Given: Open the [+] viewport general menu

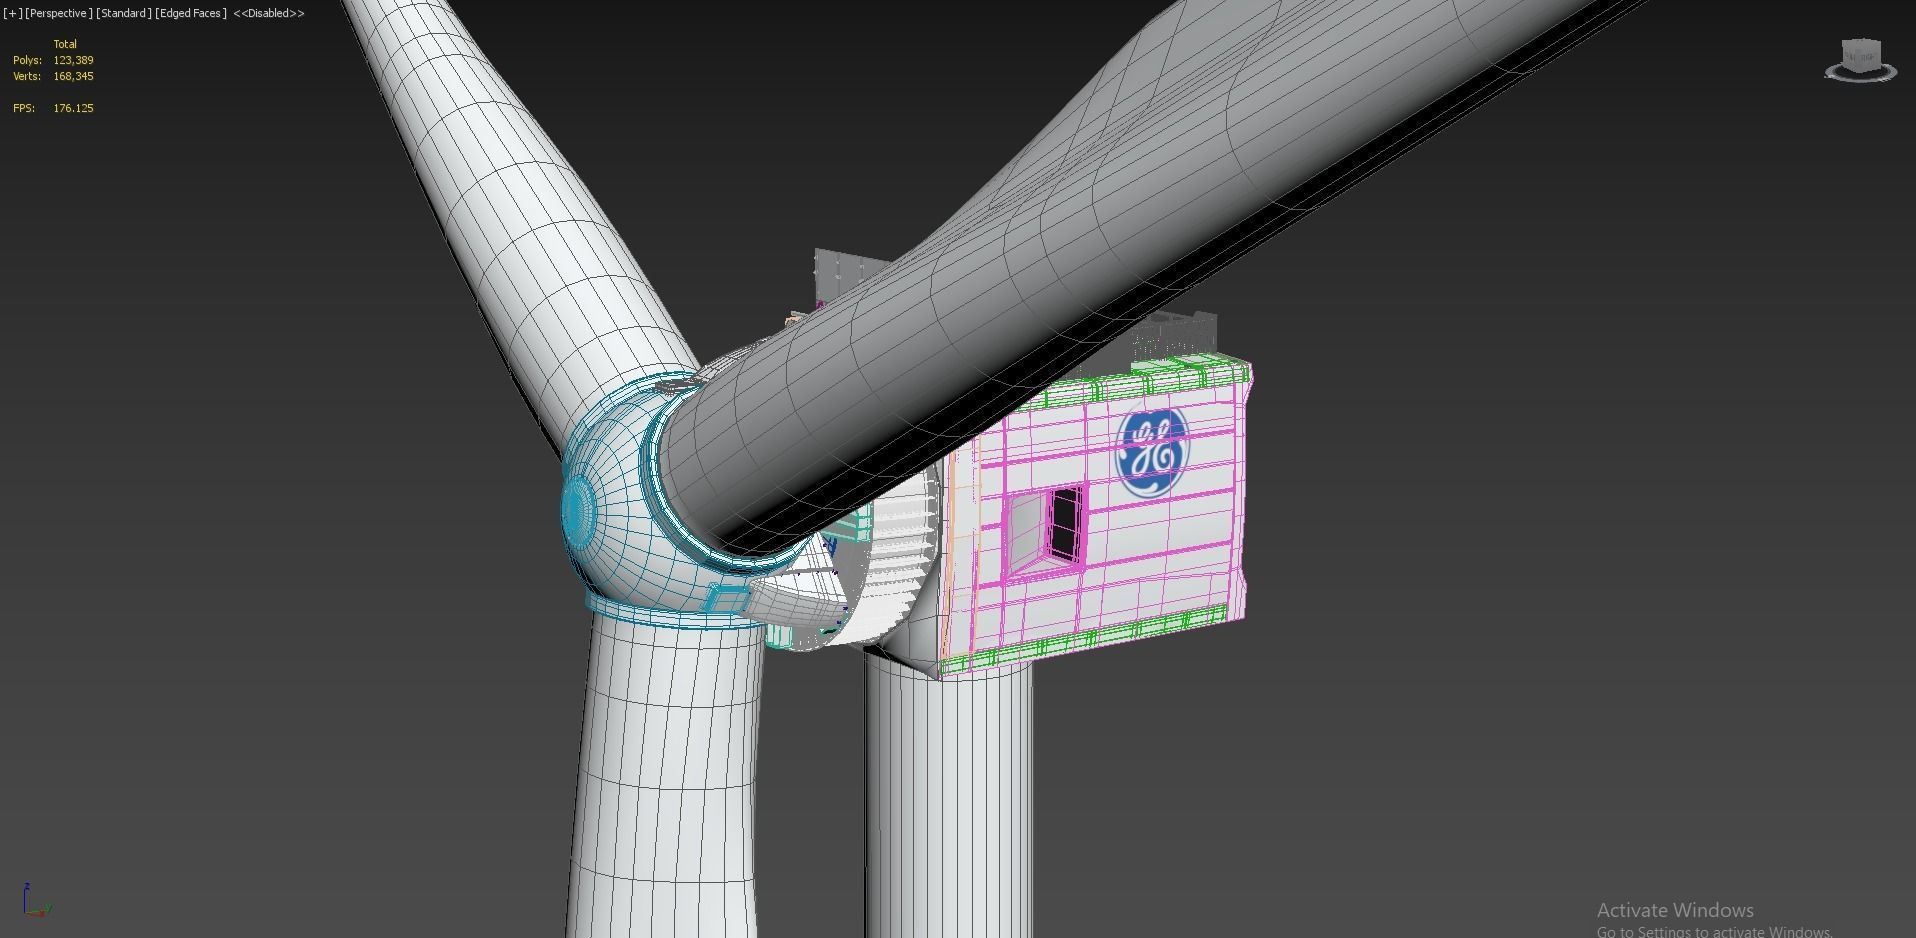Looking at the screenshot, I should point(13,13).
